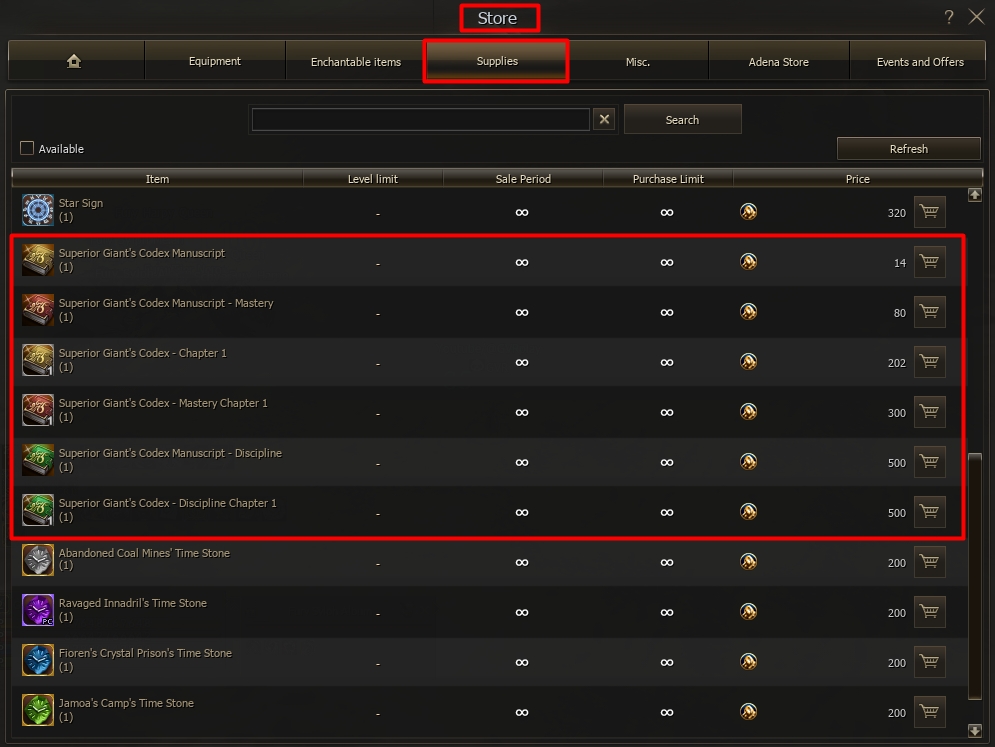Click the Star Sign item icon
The width and height of the screenshot is (995, 747).
tap(38, 210)
